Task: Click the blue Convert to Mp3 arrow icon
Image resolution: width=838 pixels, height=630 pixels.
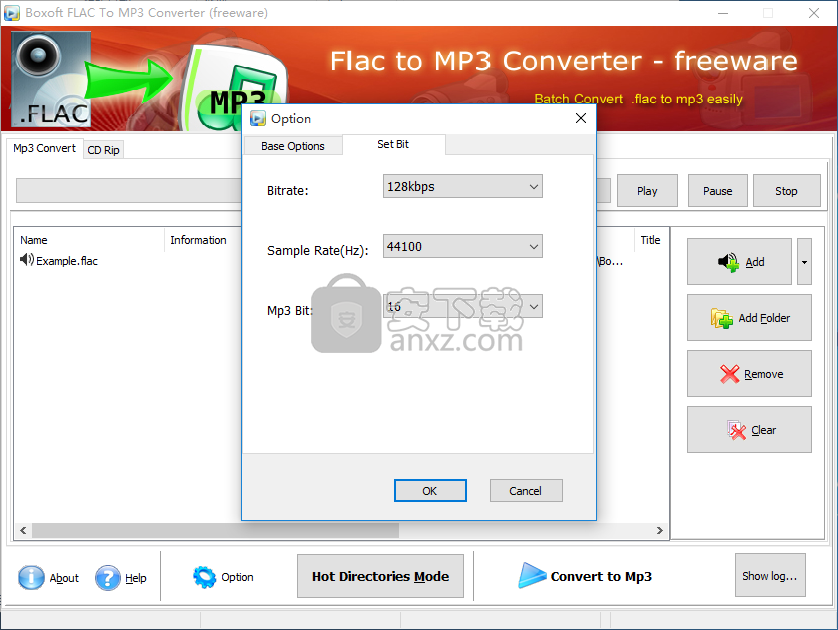Action: point(532,575)
